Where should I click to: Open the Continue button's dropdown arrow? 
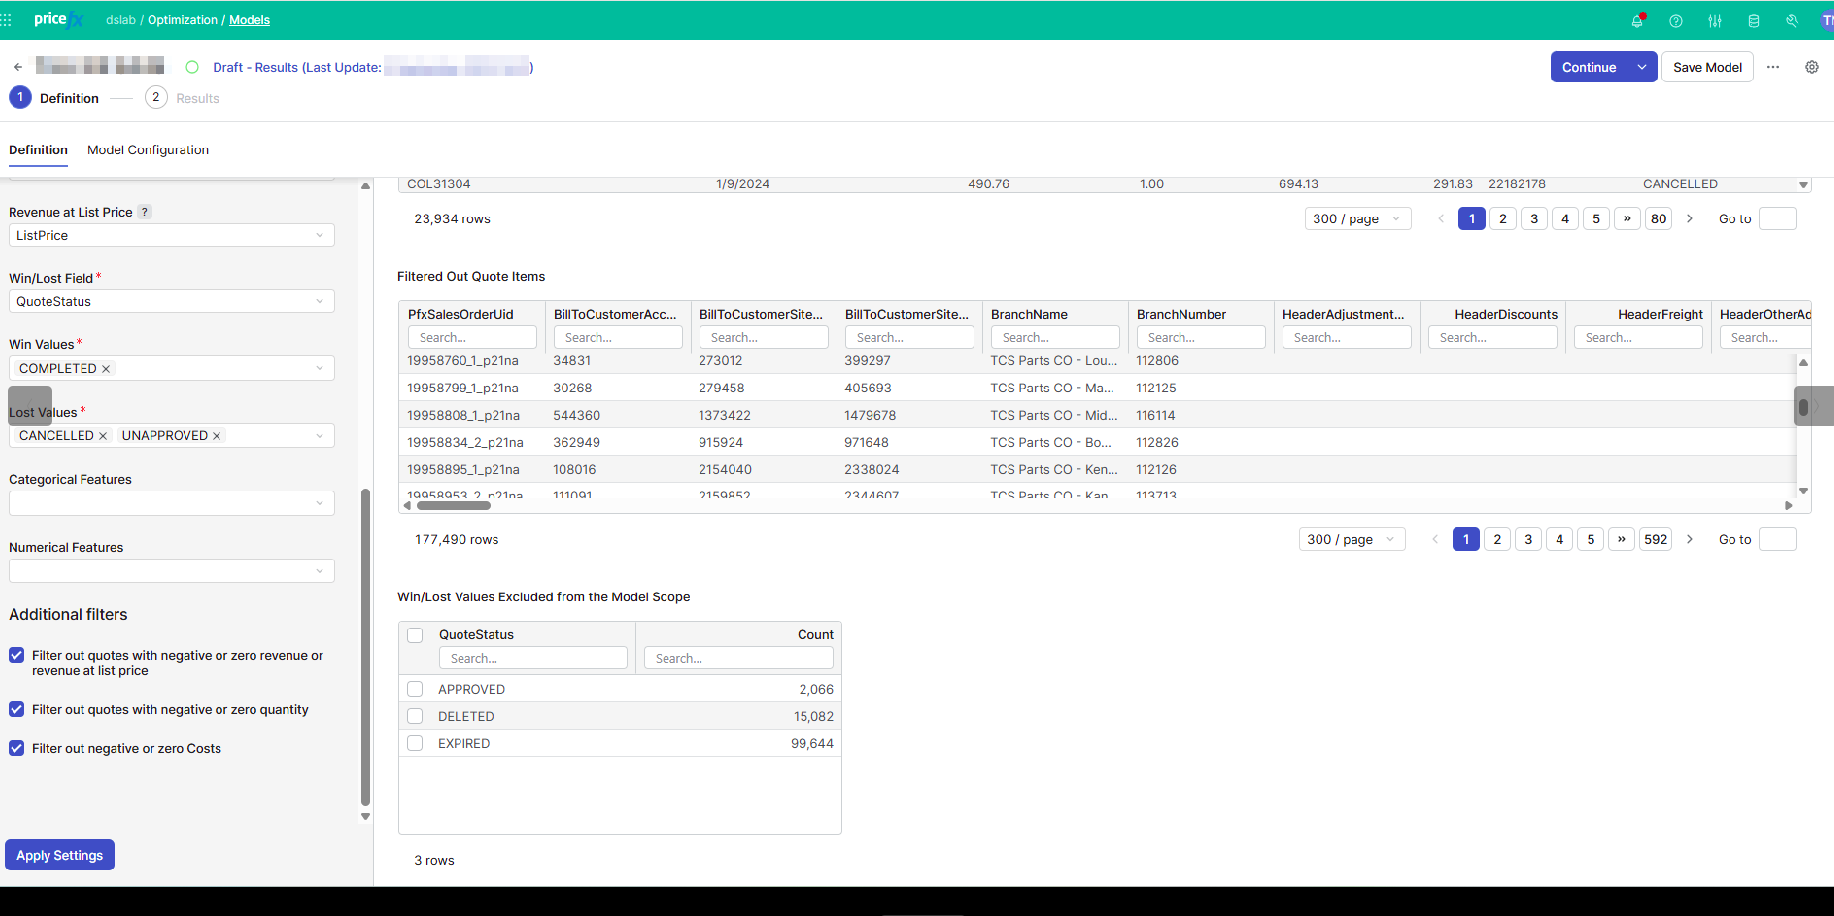(1641, 67)
